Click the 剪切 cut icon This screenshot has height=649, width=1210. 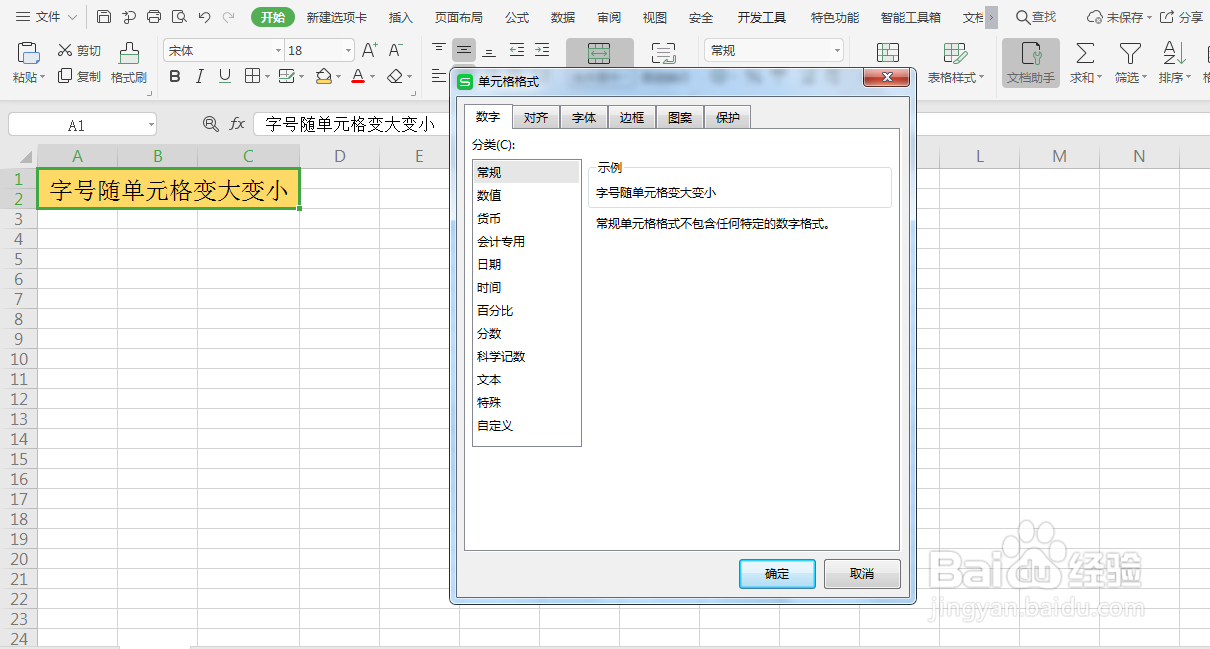[77, 50]
